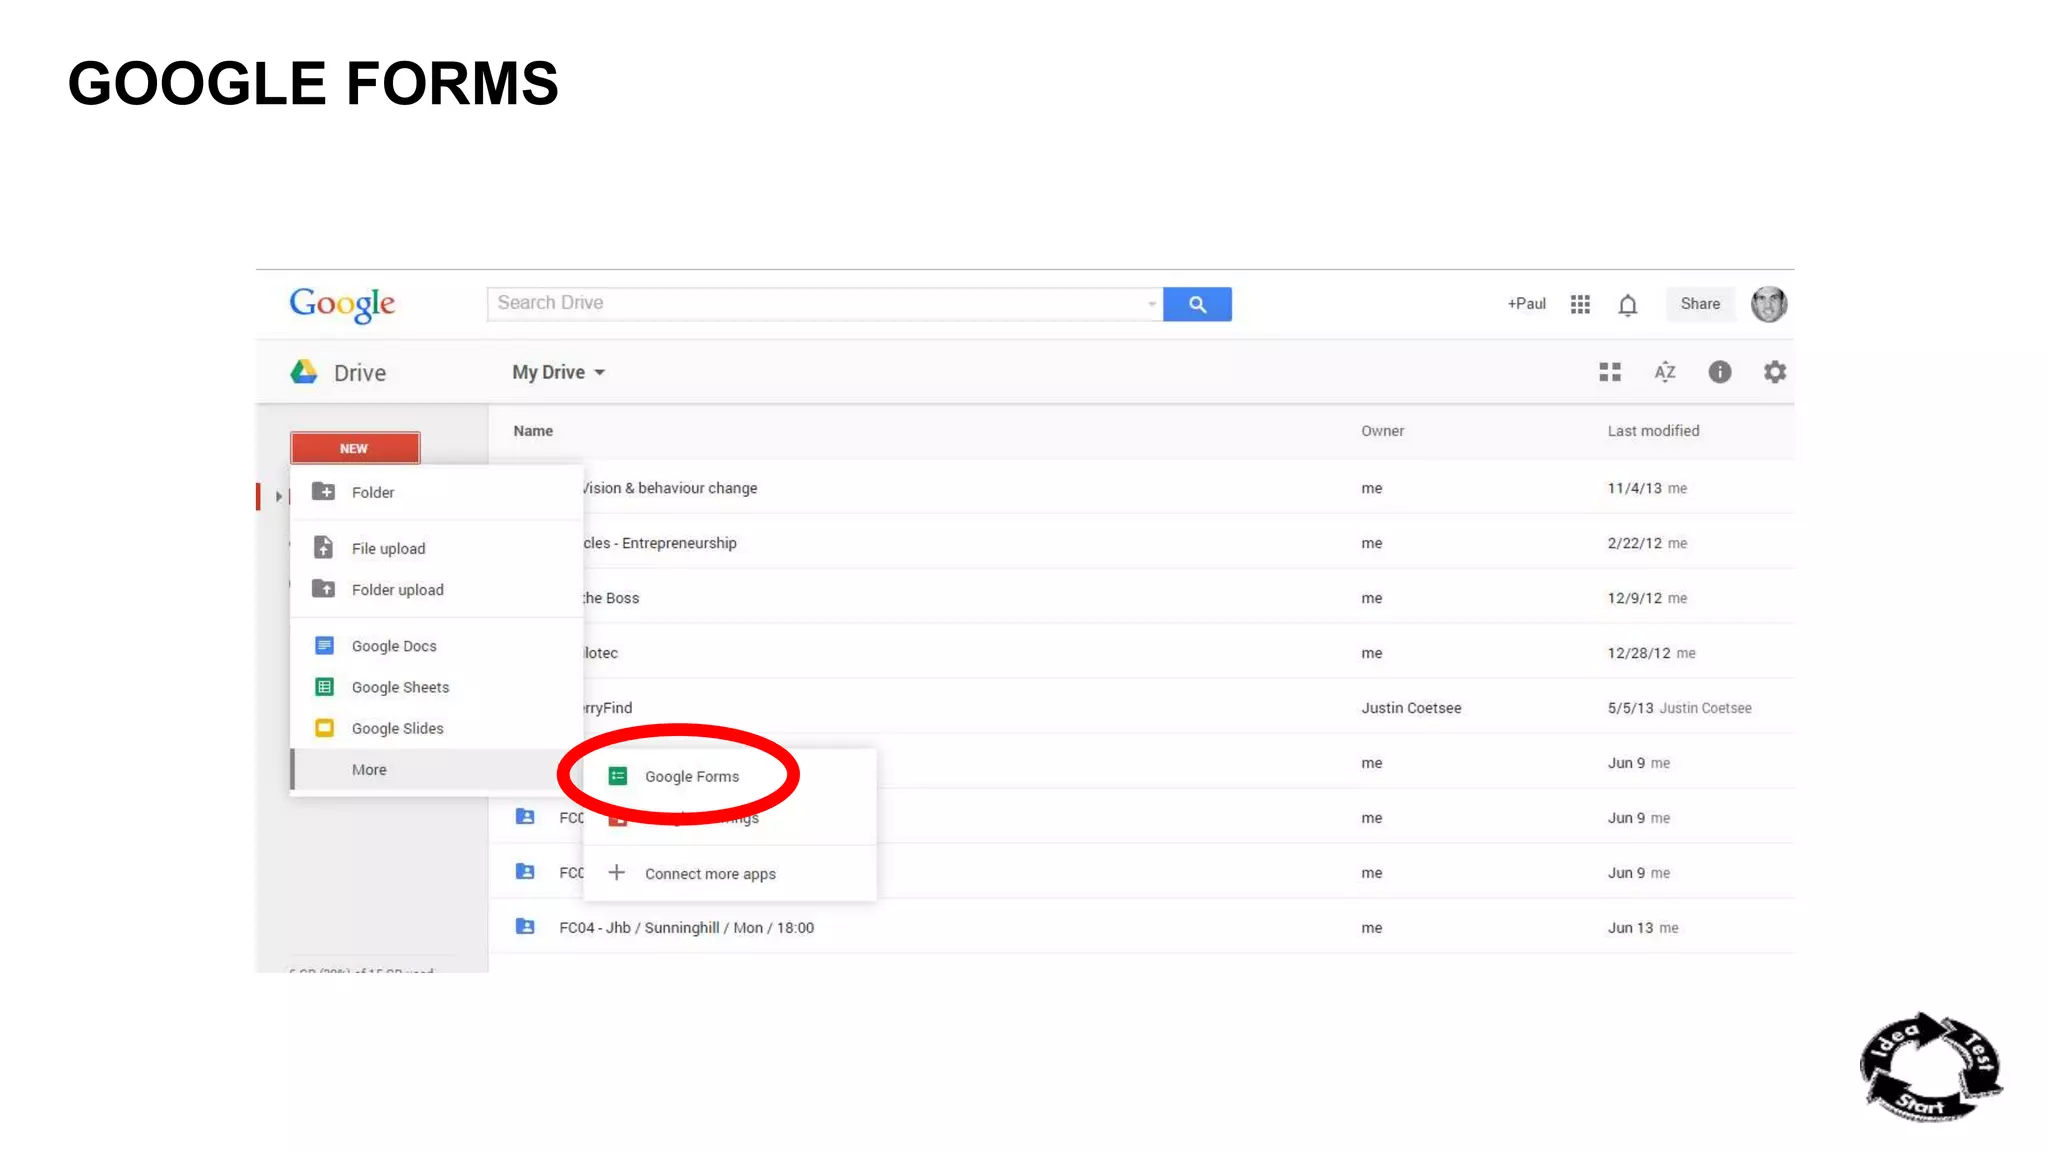Viewport: 2048px width, 1152px height.
Task: Open the notifications bell
Action: pyautogui.click(x=1628, y=305)
